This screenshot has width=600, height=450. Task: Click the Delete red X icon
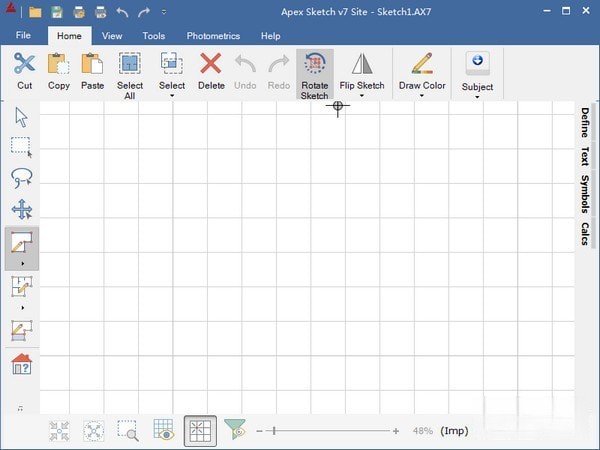click(211, 64)
